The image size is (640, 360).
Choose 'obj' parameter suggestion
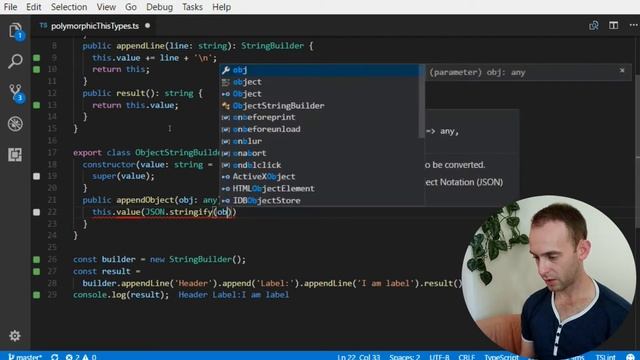click(320, 70)
